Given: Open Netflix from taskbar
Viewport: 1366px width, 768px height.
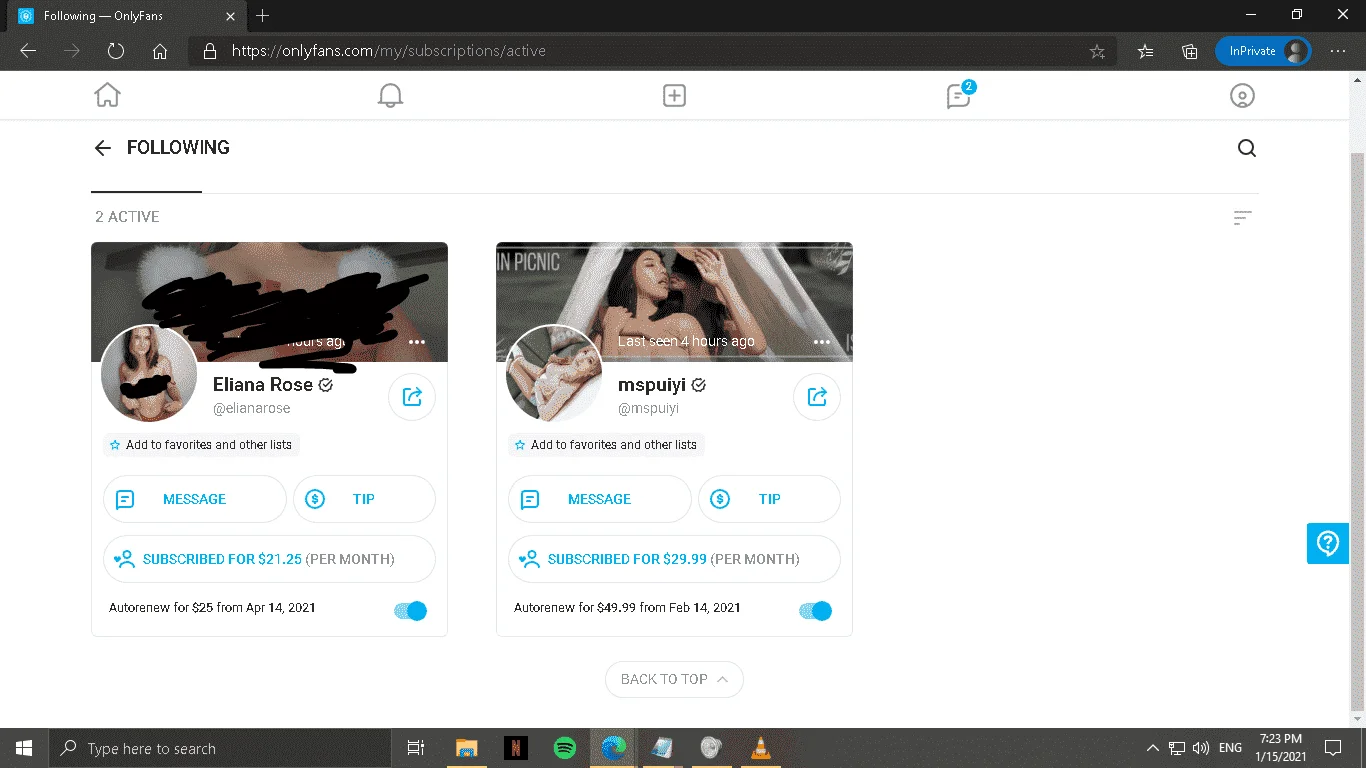Looking at the screenshot, I should [x=516, y=748].
